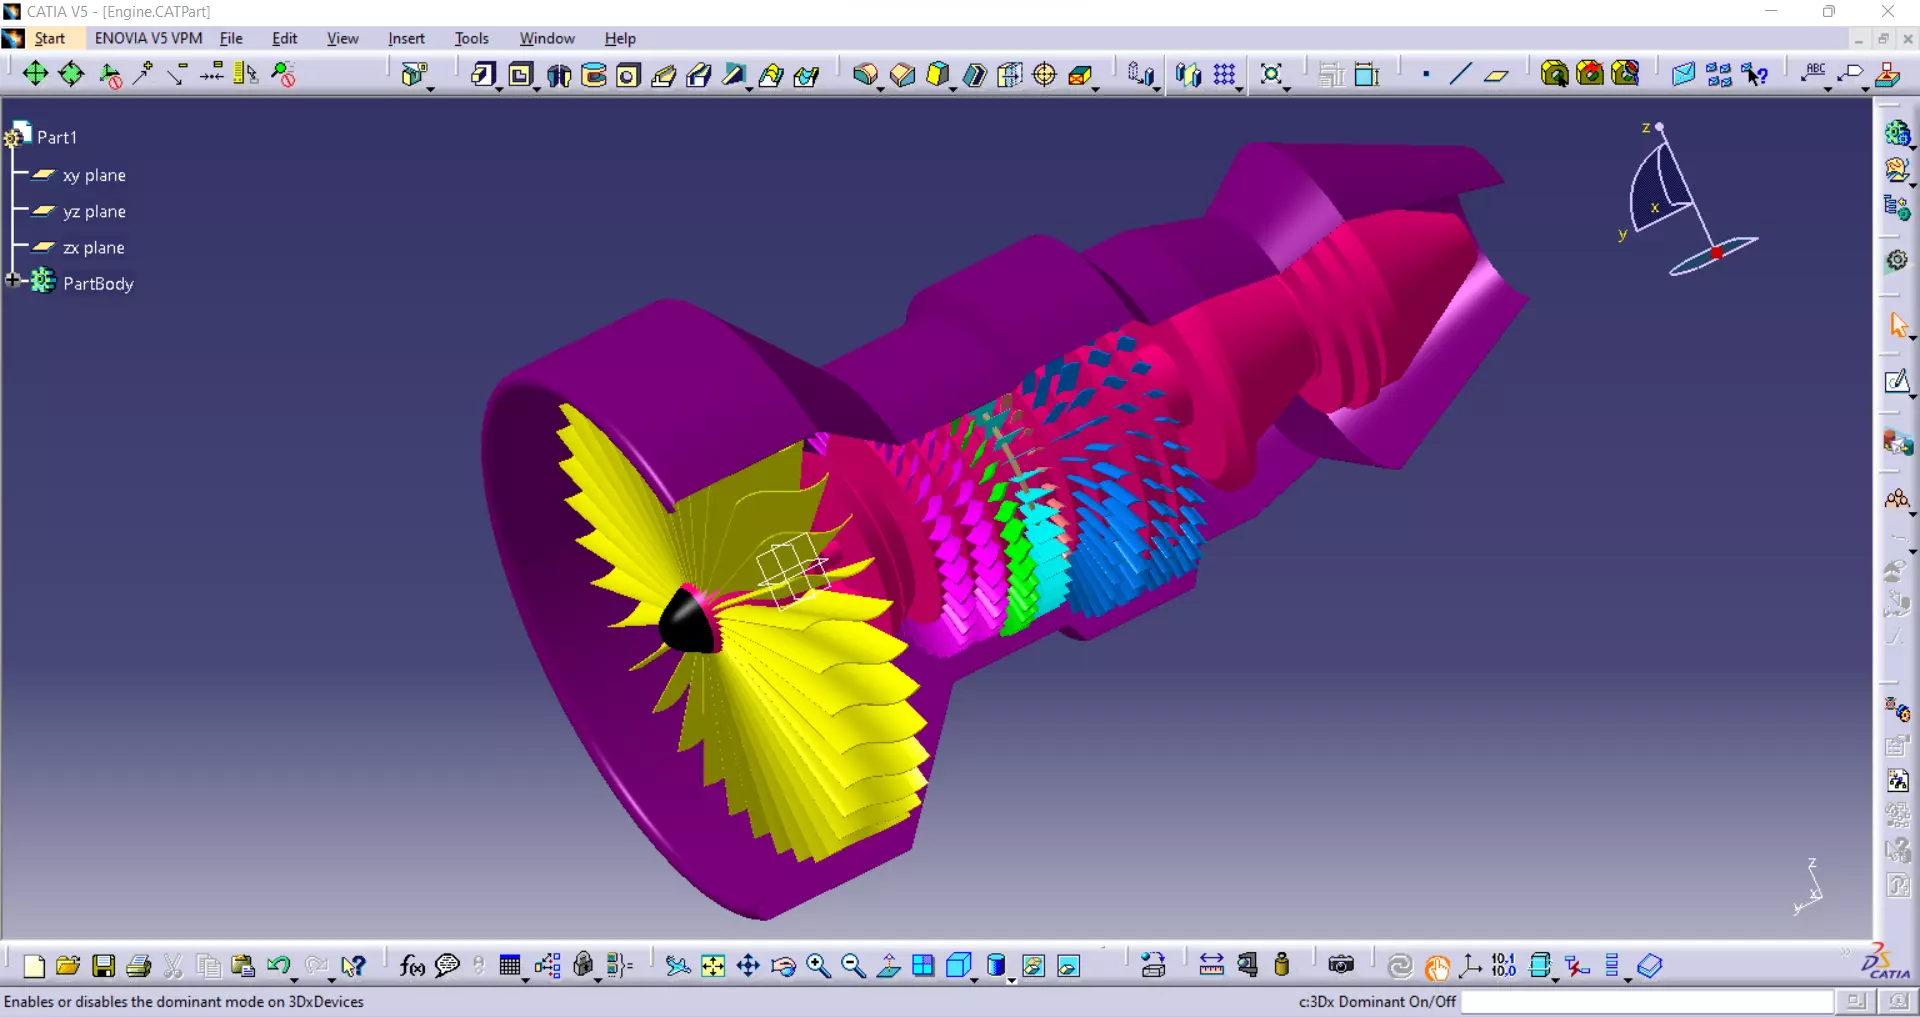The width and height of the screenshot is (1920, 1017).
Task: Open the Window menu
Action: click(x=547, y=38)
